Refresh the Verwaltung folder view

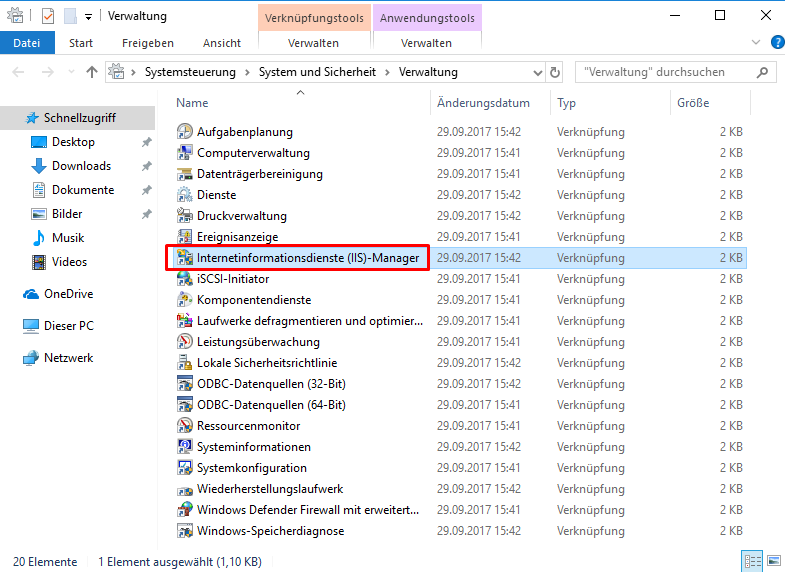pyautogui.click(x=555, y=72)
